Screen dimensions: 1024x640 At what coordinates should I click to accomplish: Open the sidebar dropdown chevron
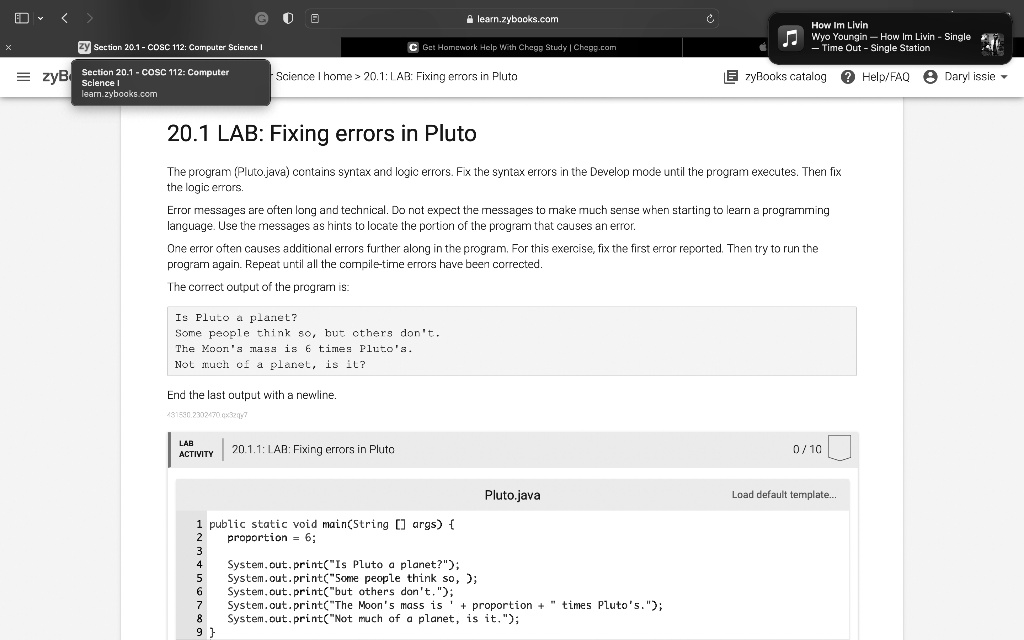click(x=40, y=18)
